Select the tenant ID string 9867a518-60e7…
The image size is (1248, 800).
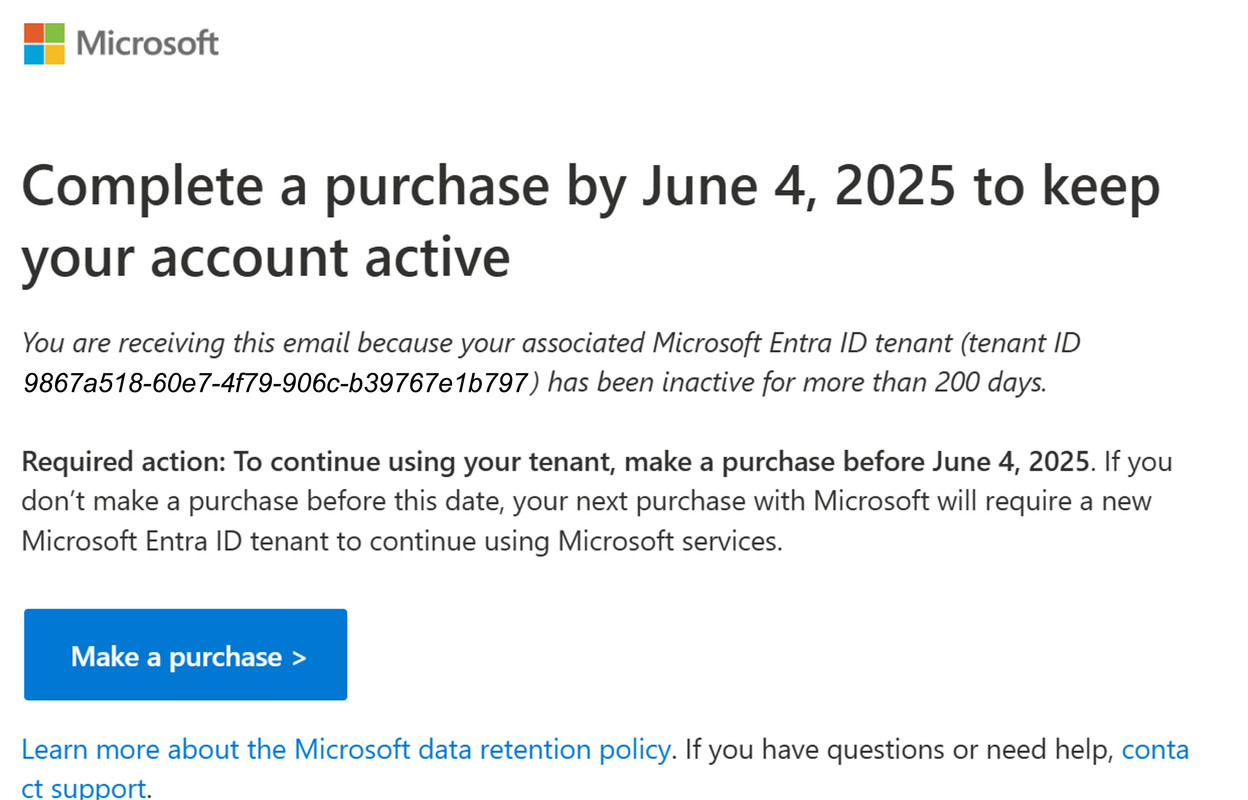274,384
